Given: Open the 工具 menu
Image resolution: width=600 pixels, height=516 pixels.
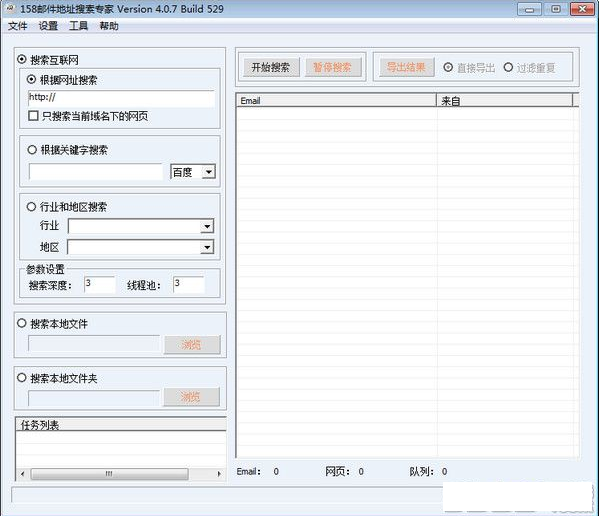Looking at the screenshot, I should pyautogui.click(x=78, y=26).
